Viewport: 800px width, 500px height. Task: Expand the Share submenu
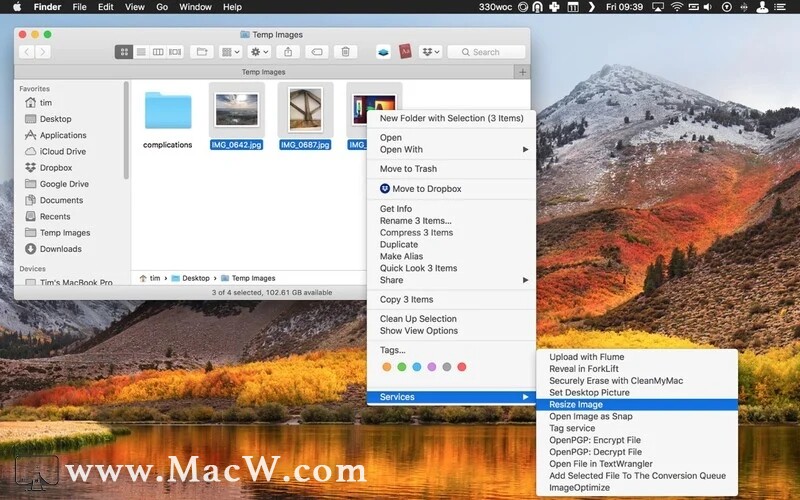tap(452, 280)
